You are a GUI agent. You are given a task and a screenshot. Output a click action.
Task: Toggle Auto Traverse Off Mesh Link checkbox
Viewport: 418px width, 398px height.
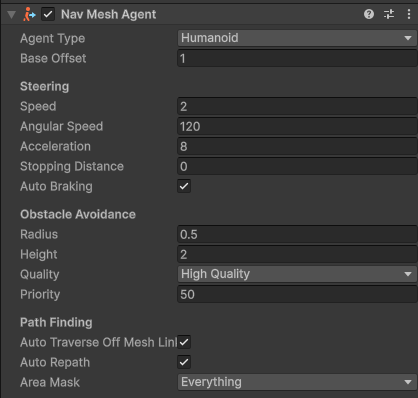click(184, 342)
